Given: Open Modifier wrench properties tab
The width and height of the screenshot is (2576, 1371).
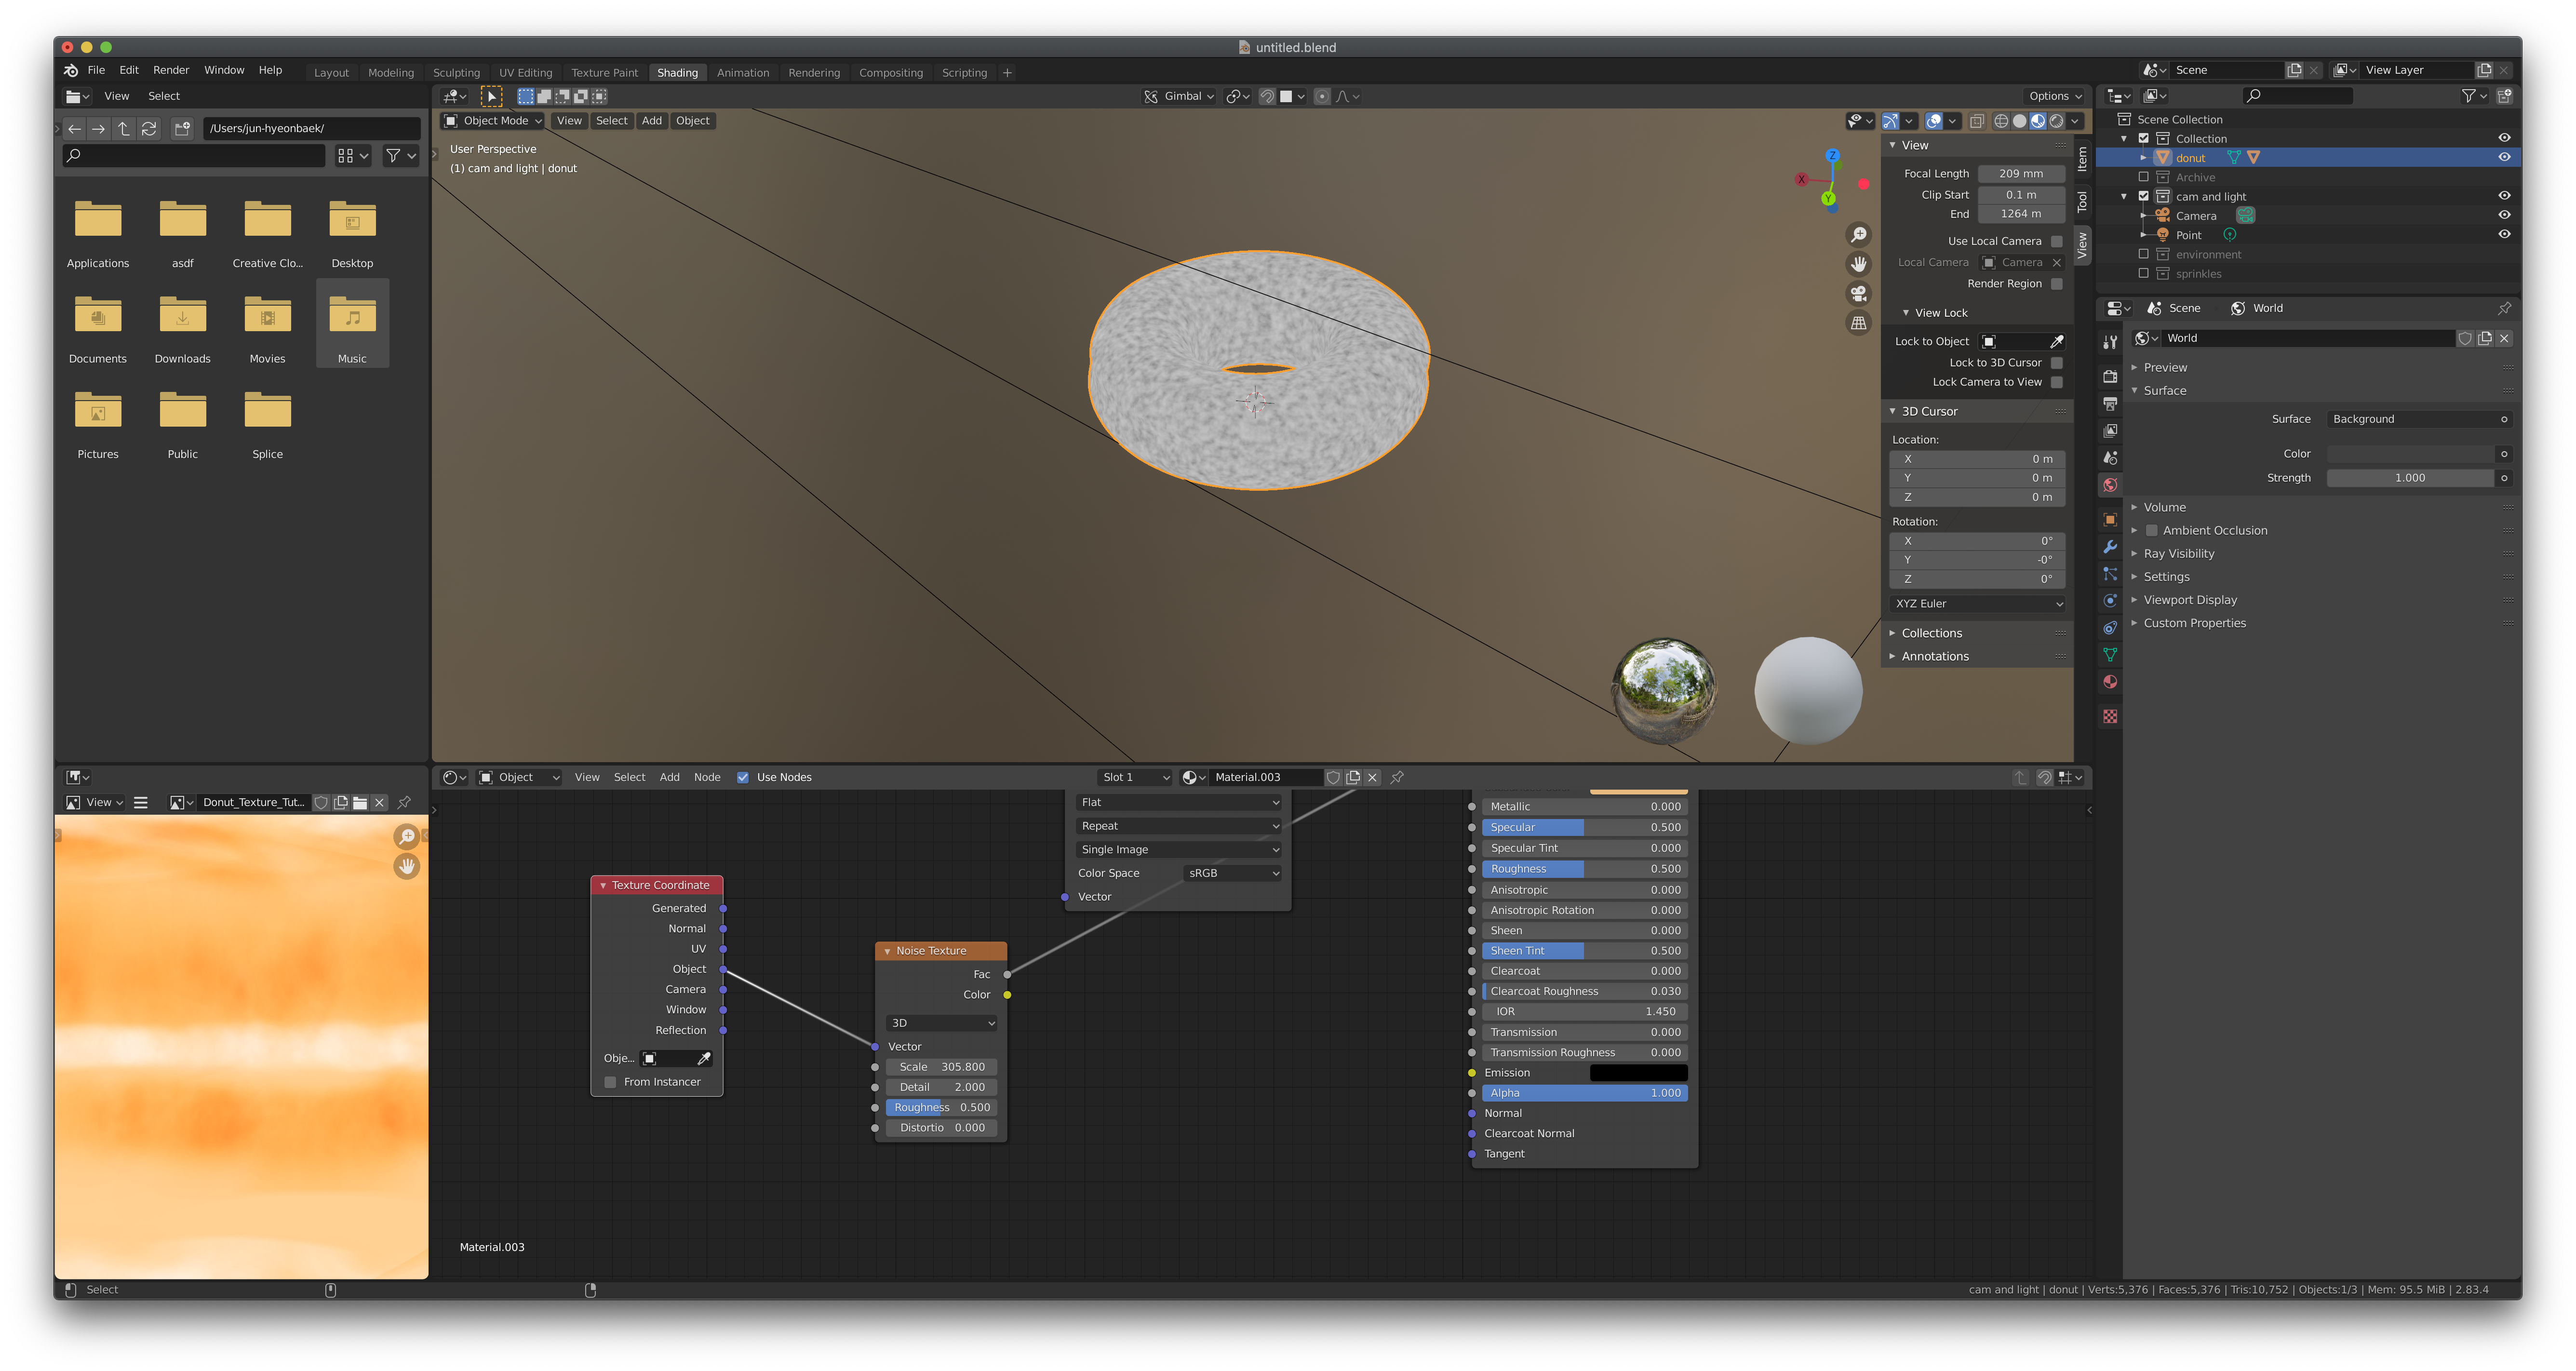Looking at the screenshot, I should click(2110, 547).
